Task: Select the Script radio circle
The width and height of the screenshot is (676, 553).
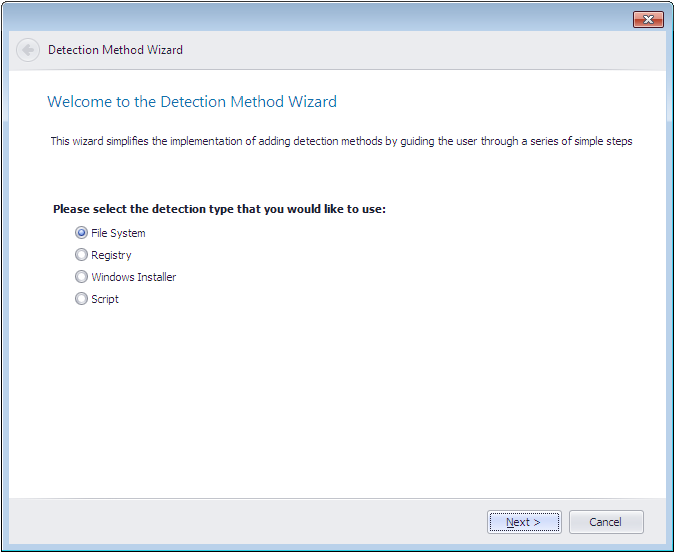Action: [x=81, y=299]
